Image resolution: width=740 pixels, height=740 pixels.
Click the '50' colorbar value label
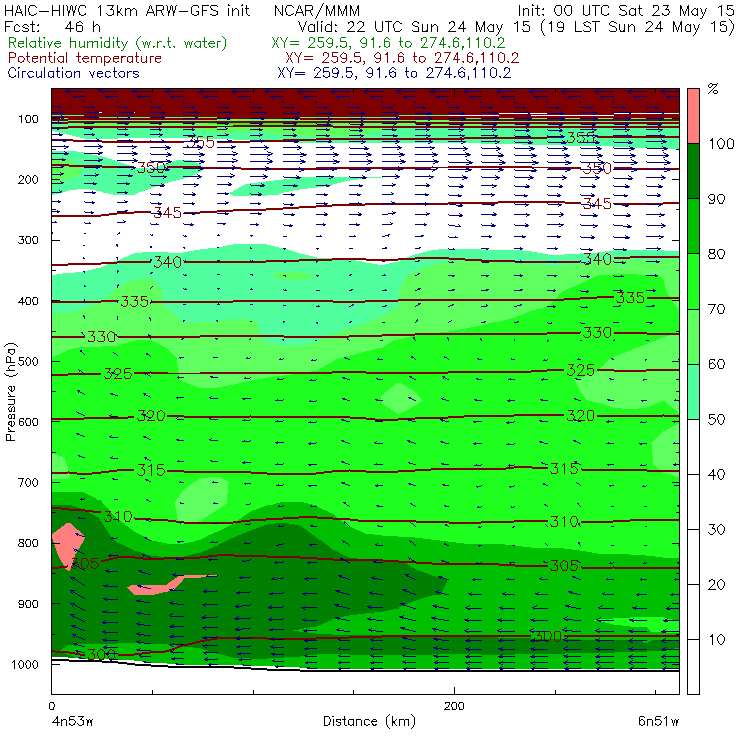click(717, 420)
